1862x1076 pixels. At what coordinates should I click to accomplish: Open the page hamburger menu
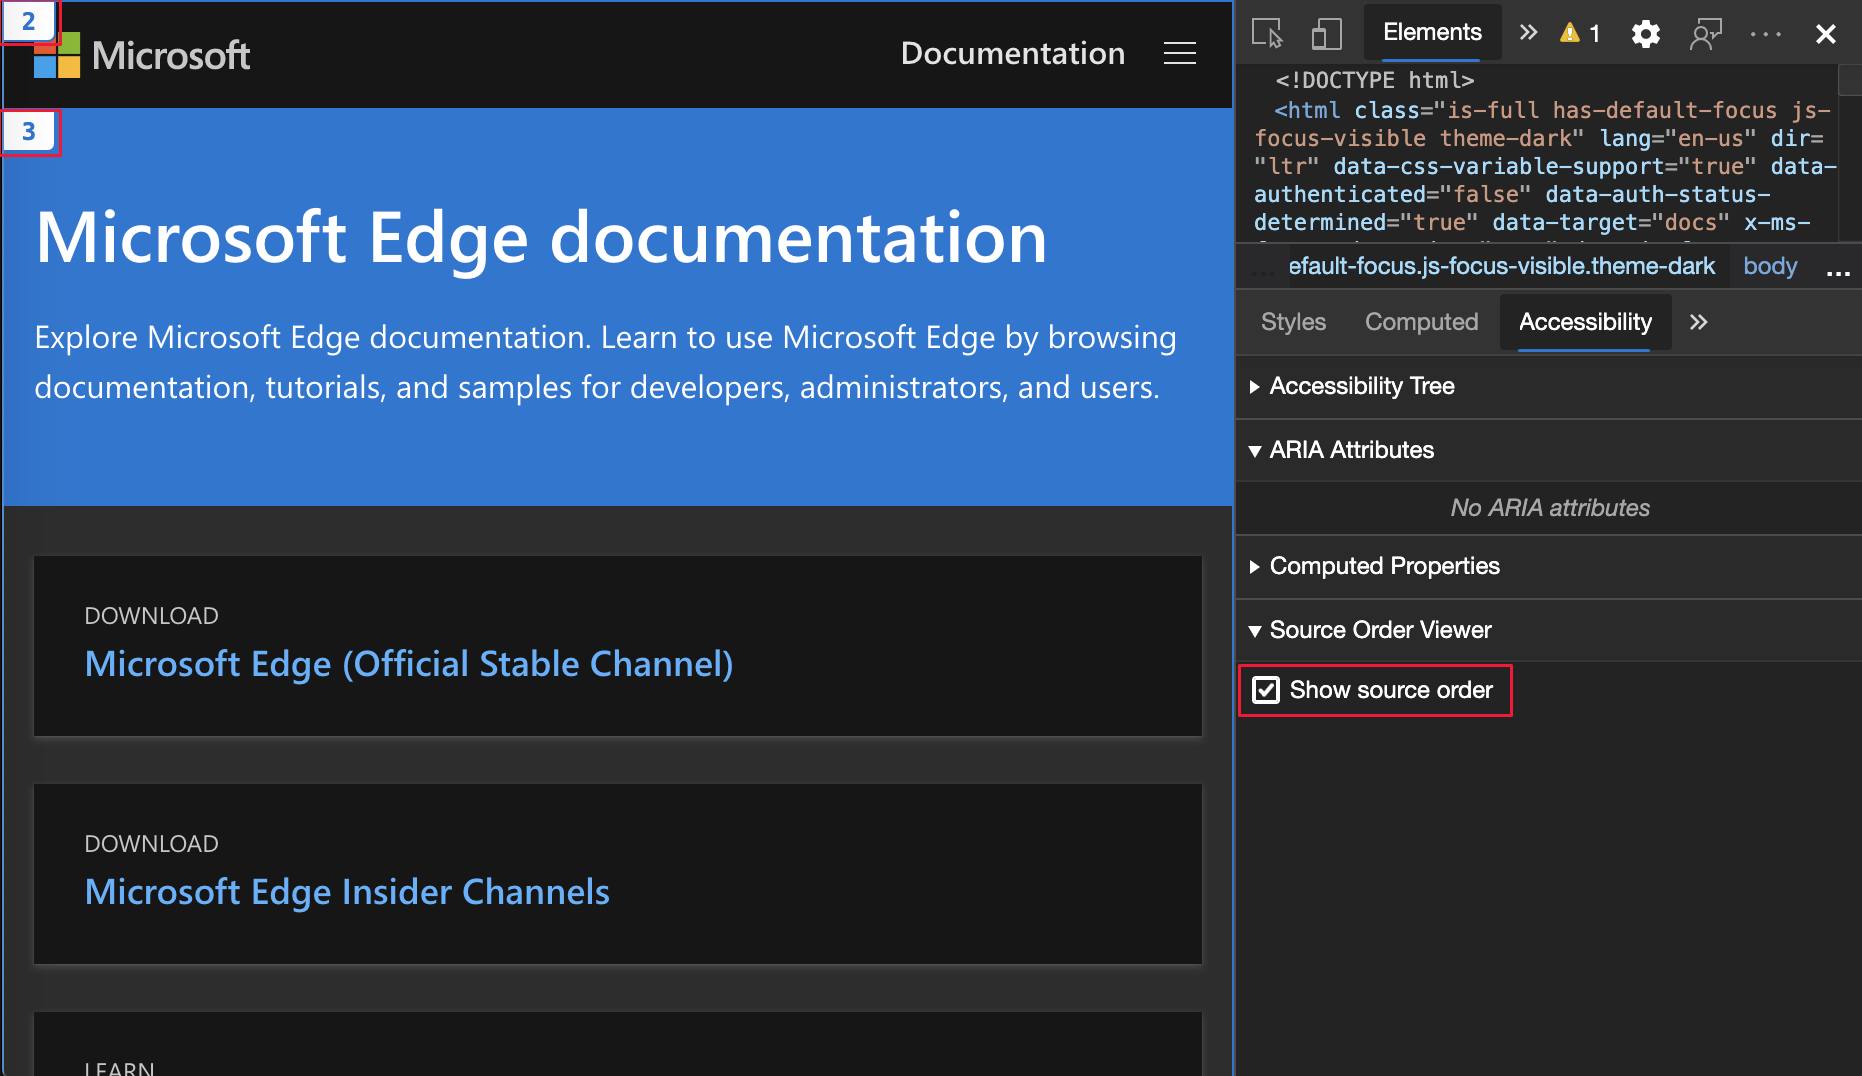(1180, 54)
